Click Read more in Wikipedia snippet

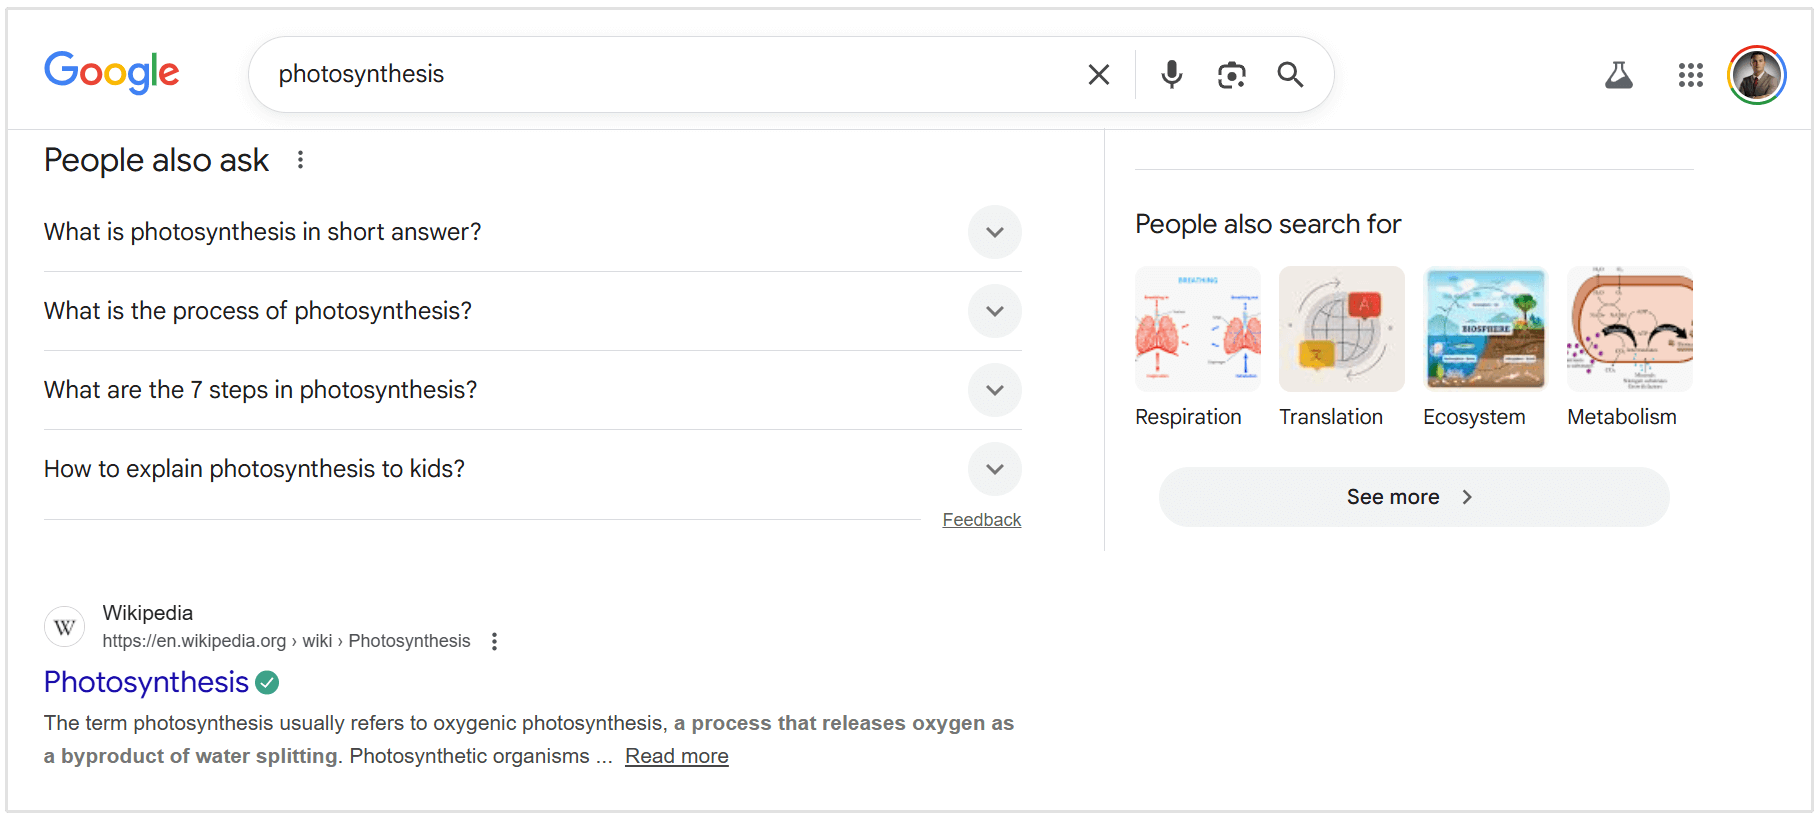point(676,756)
